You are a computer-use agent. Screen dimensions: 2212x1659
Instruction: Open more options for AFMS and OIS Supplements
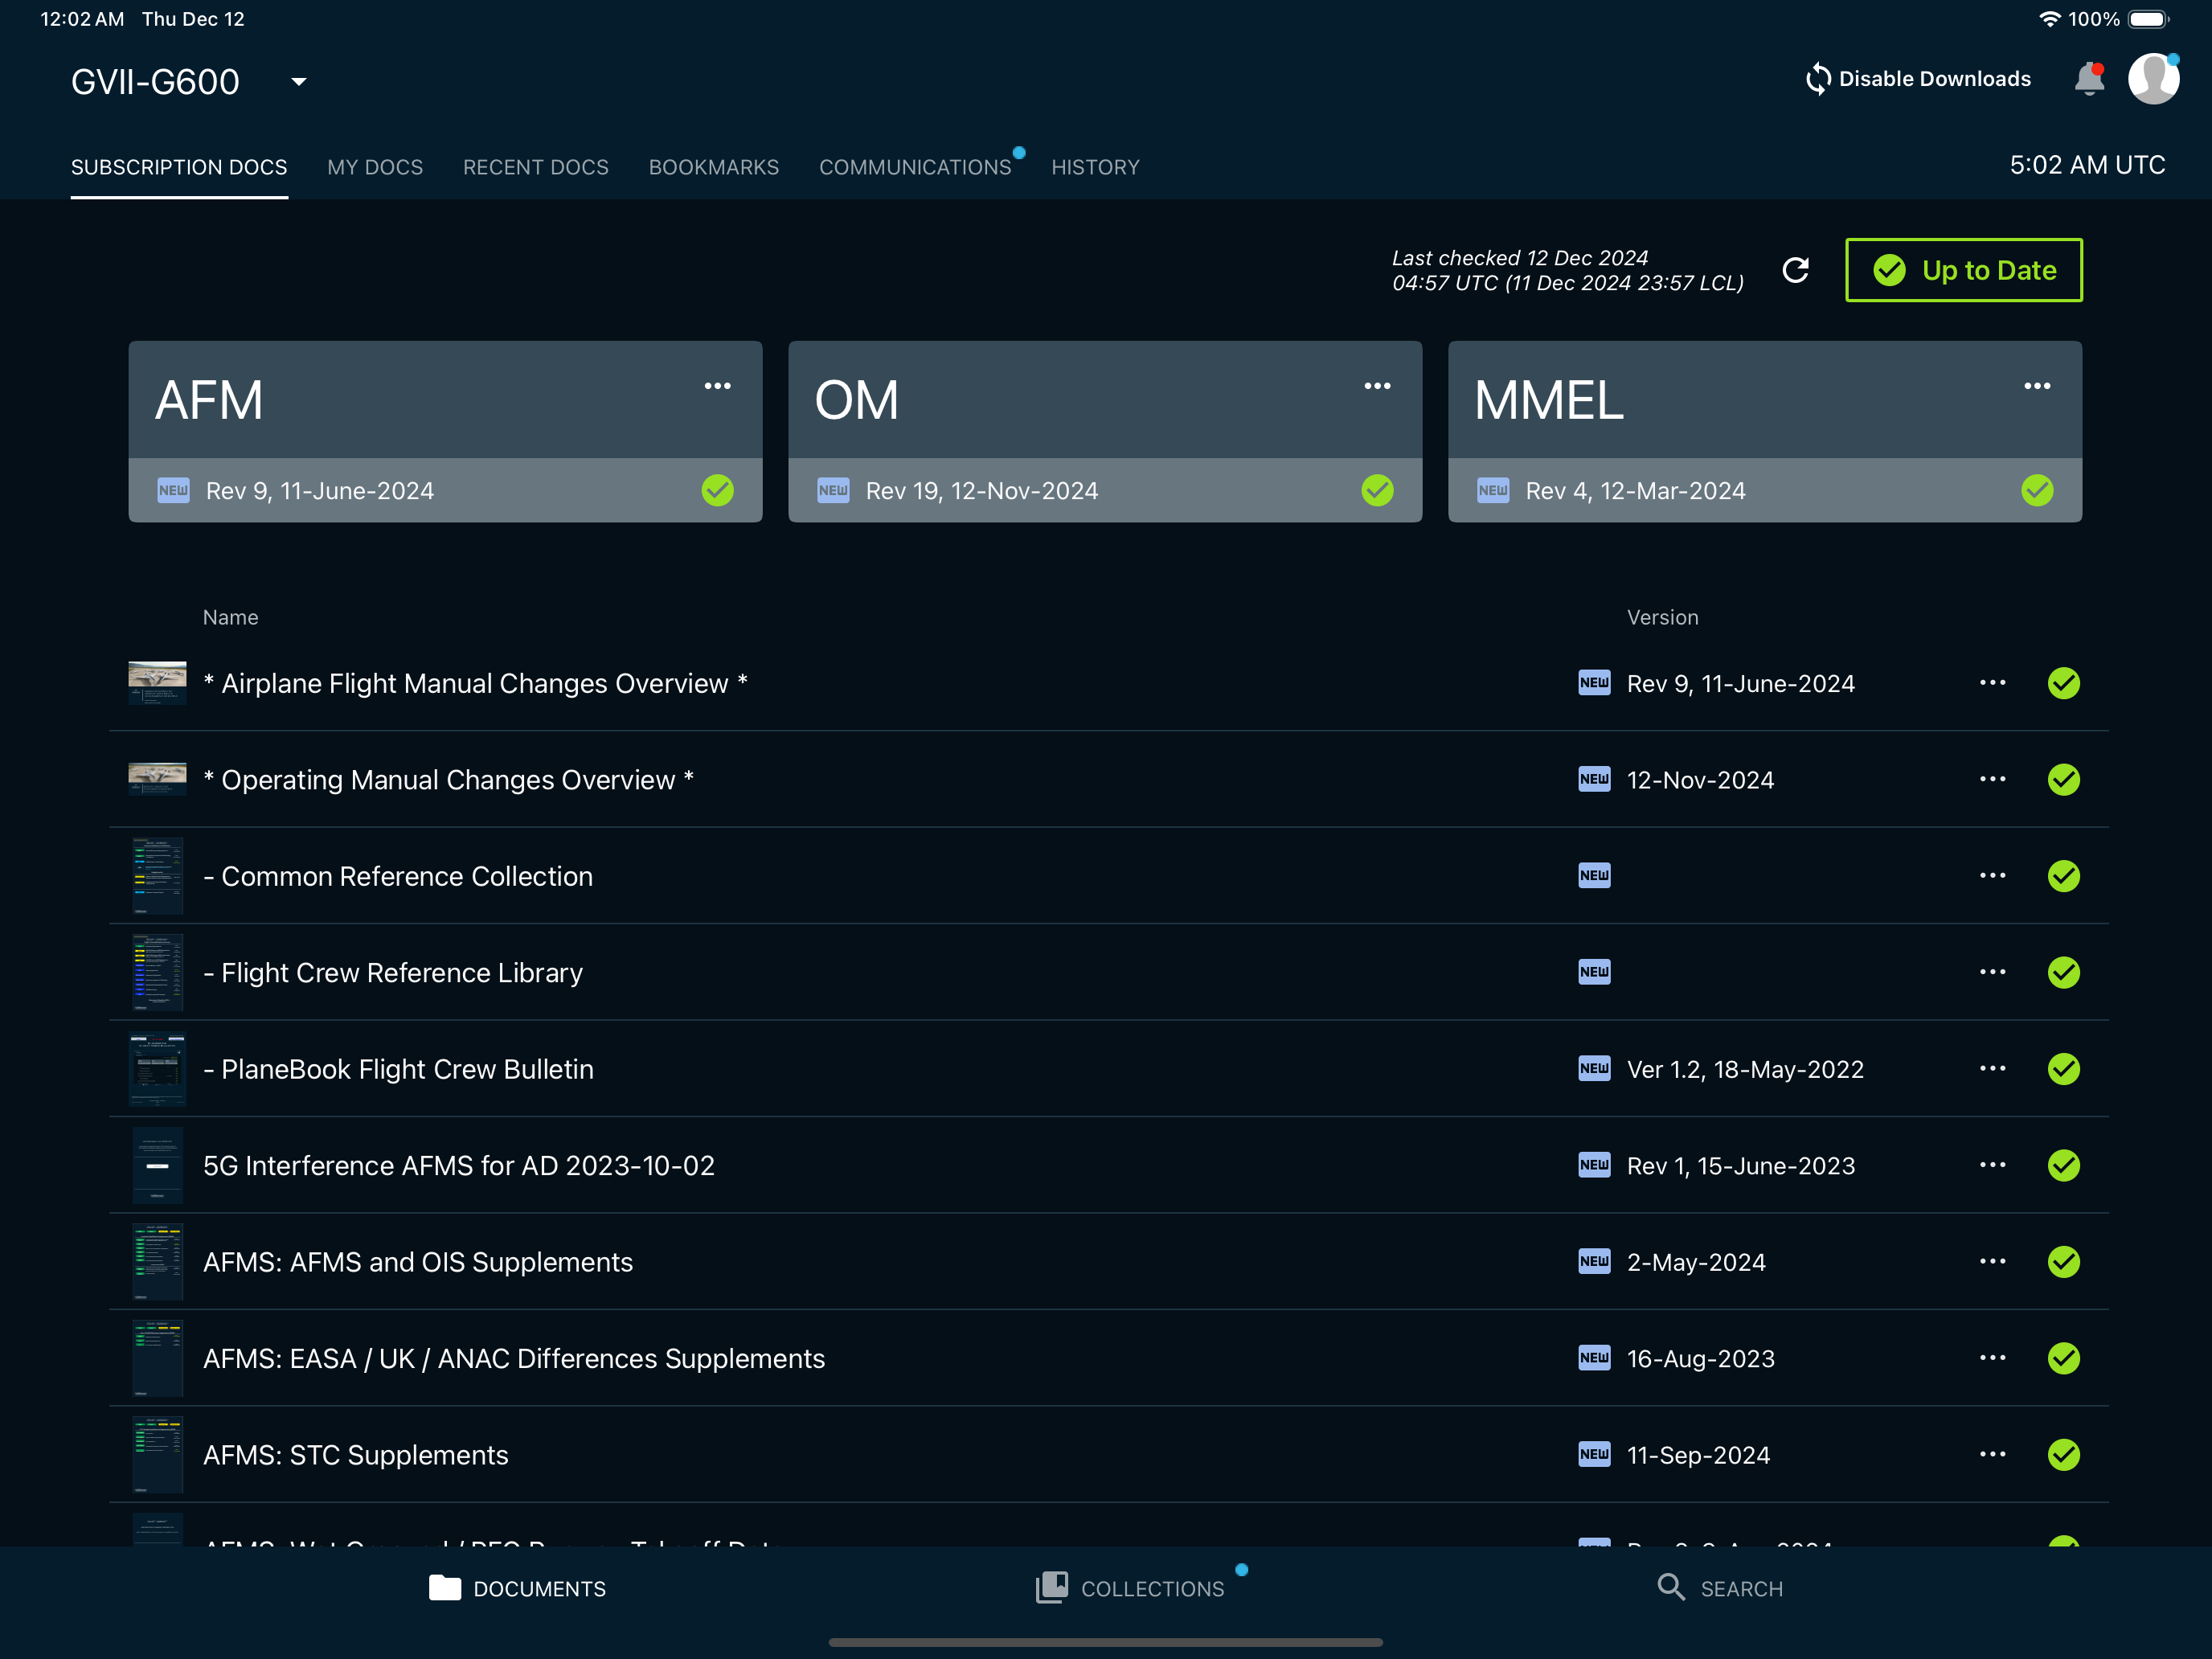tap(1993, 1262)
